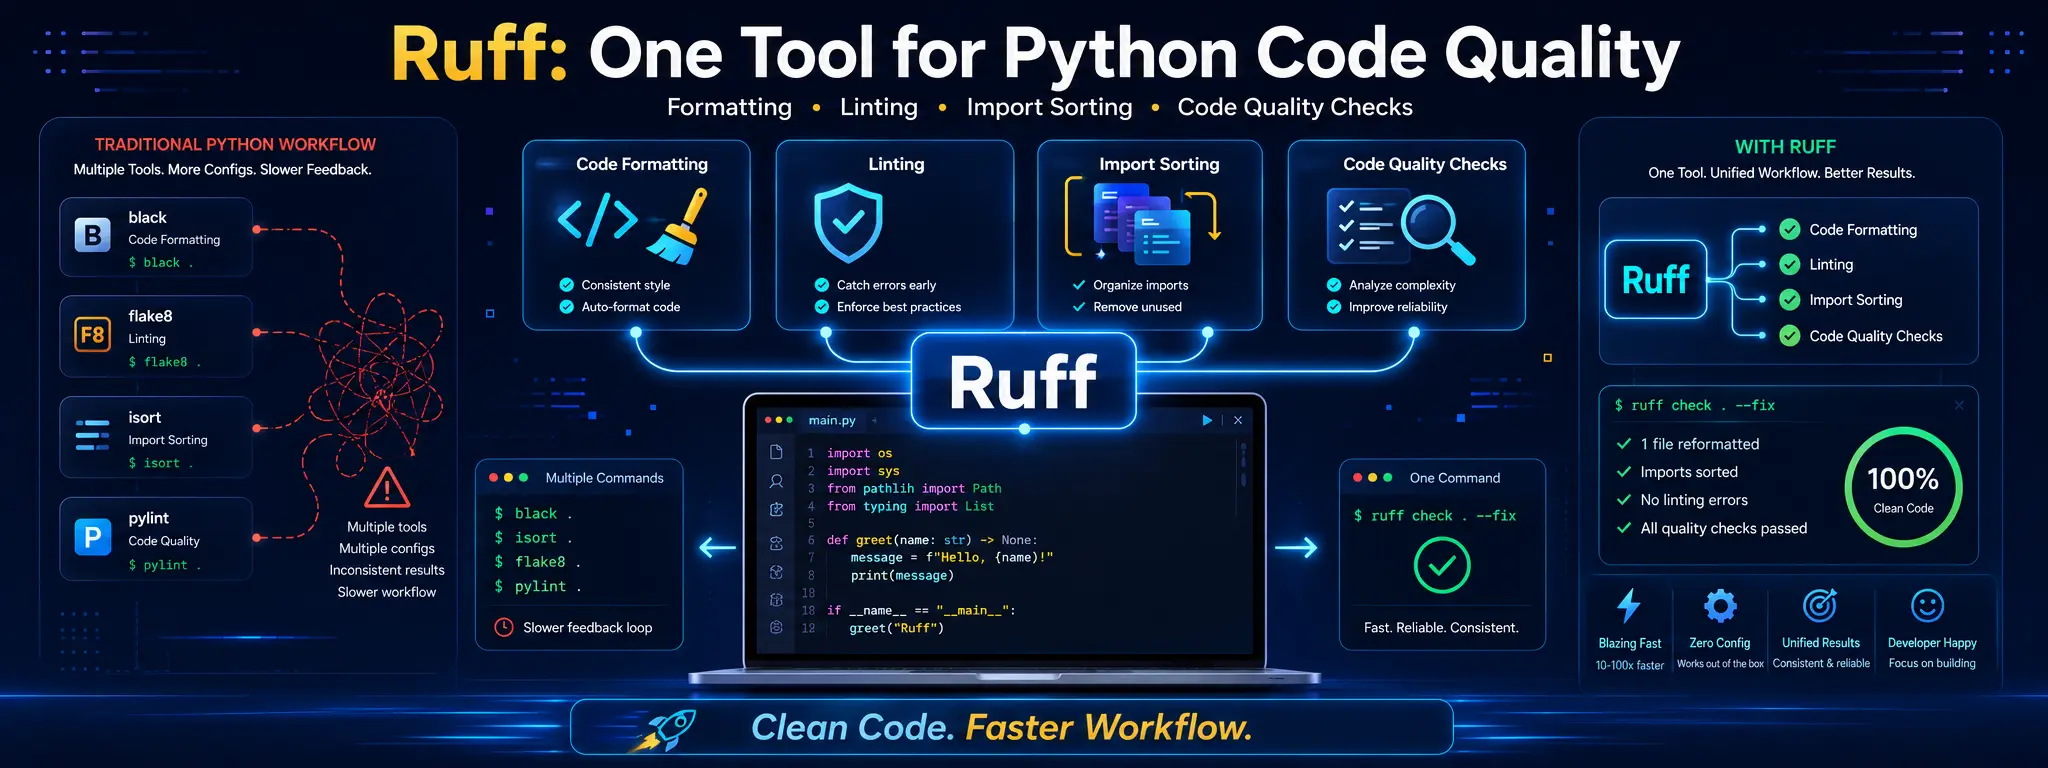
Task: Click the pylint 'P' icon
Action: coord(92,537)
